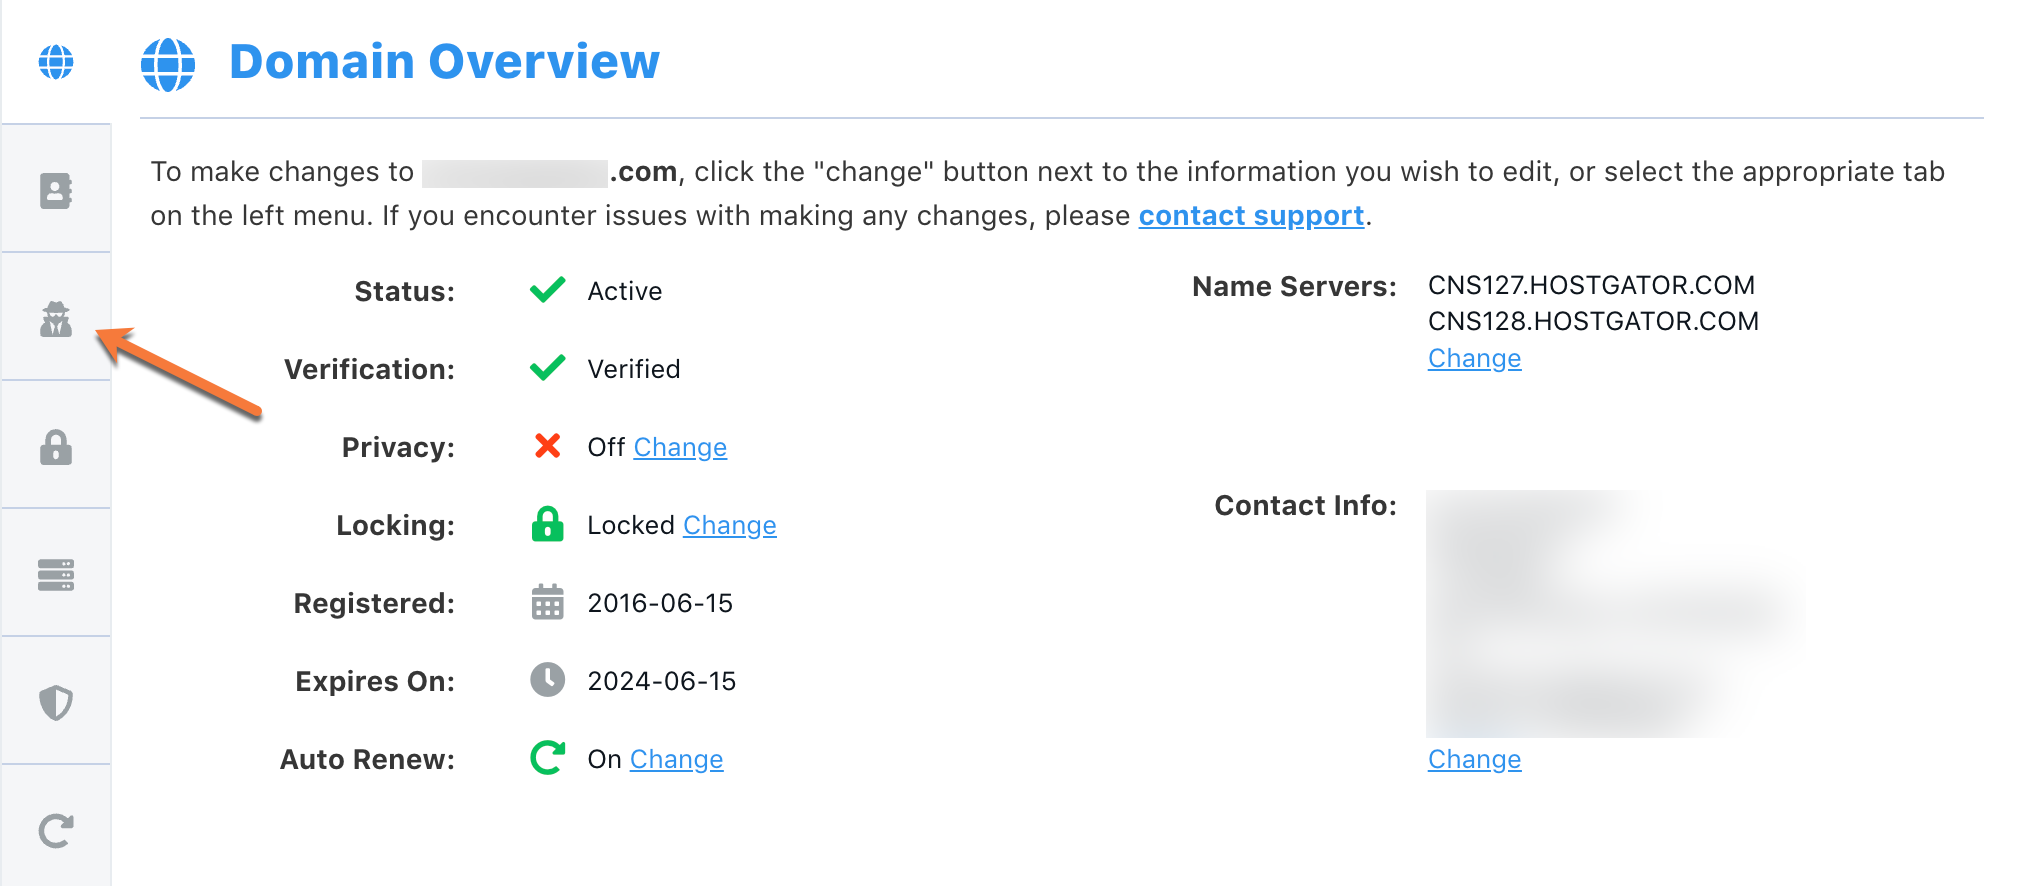Click the calendar icon next to Registered
2042x886 pixels.
tap(547, 602)
